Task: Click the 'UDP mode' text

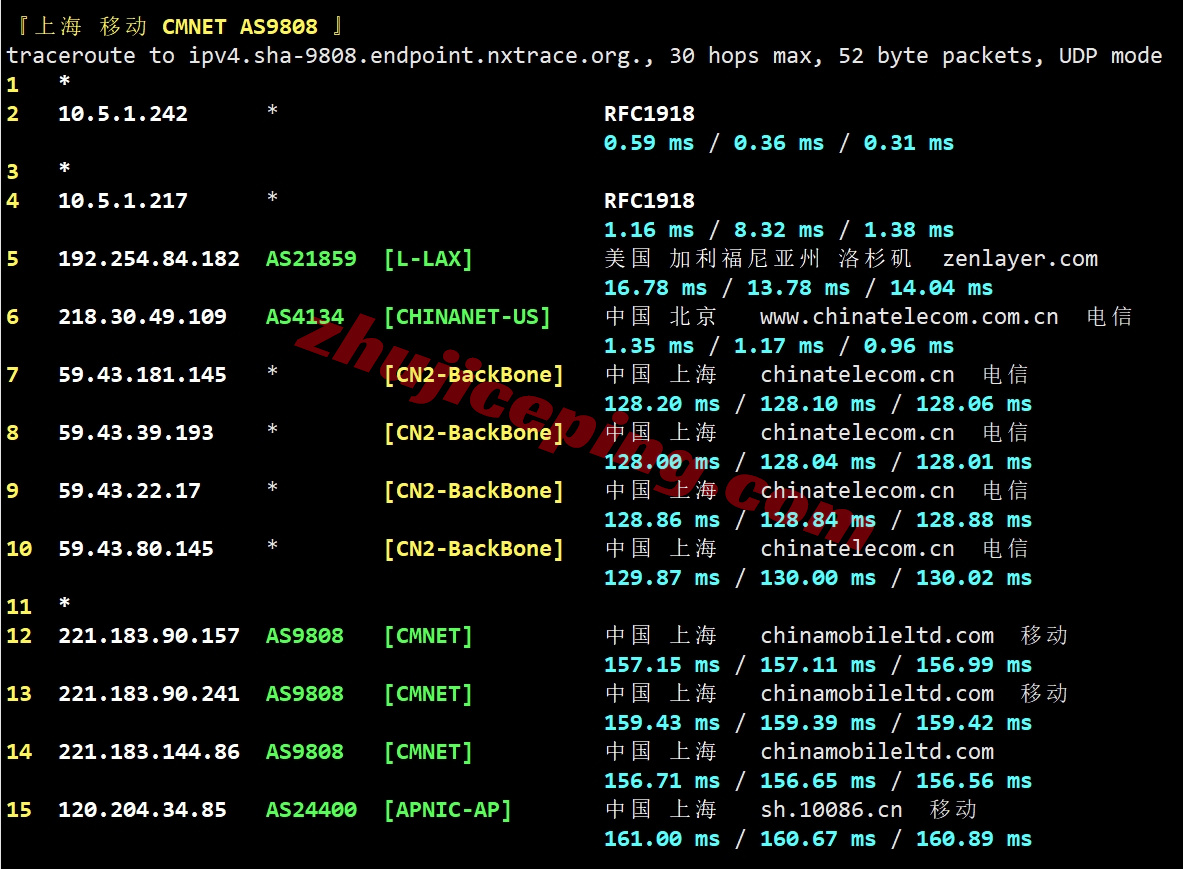Action: [1110, 56]
